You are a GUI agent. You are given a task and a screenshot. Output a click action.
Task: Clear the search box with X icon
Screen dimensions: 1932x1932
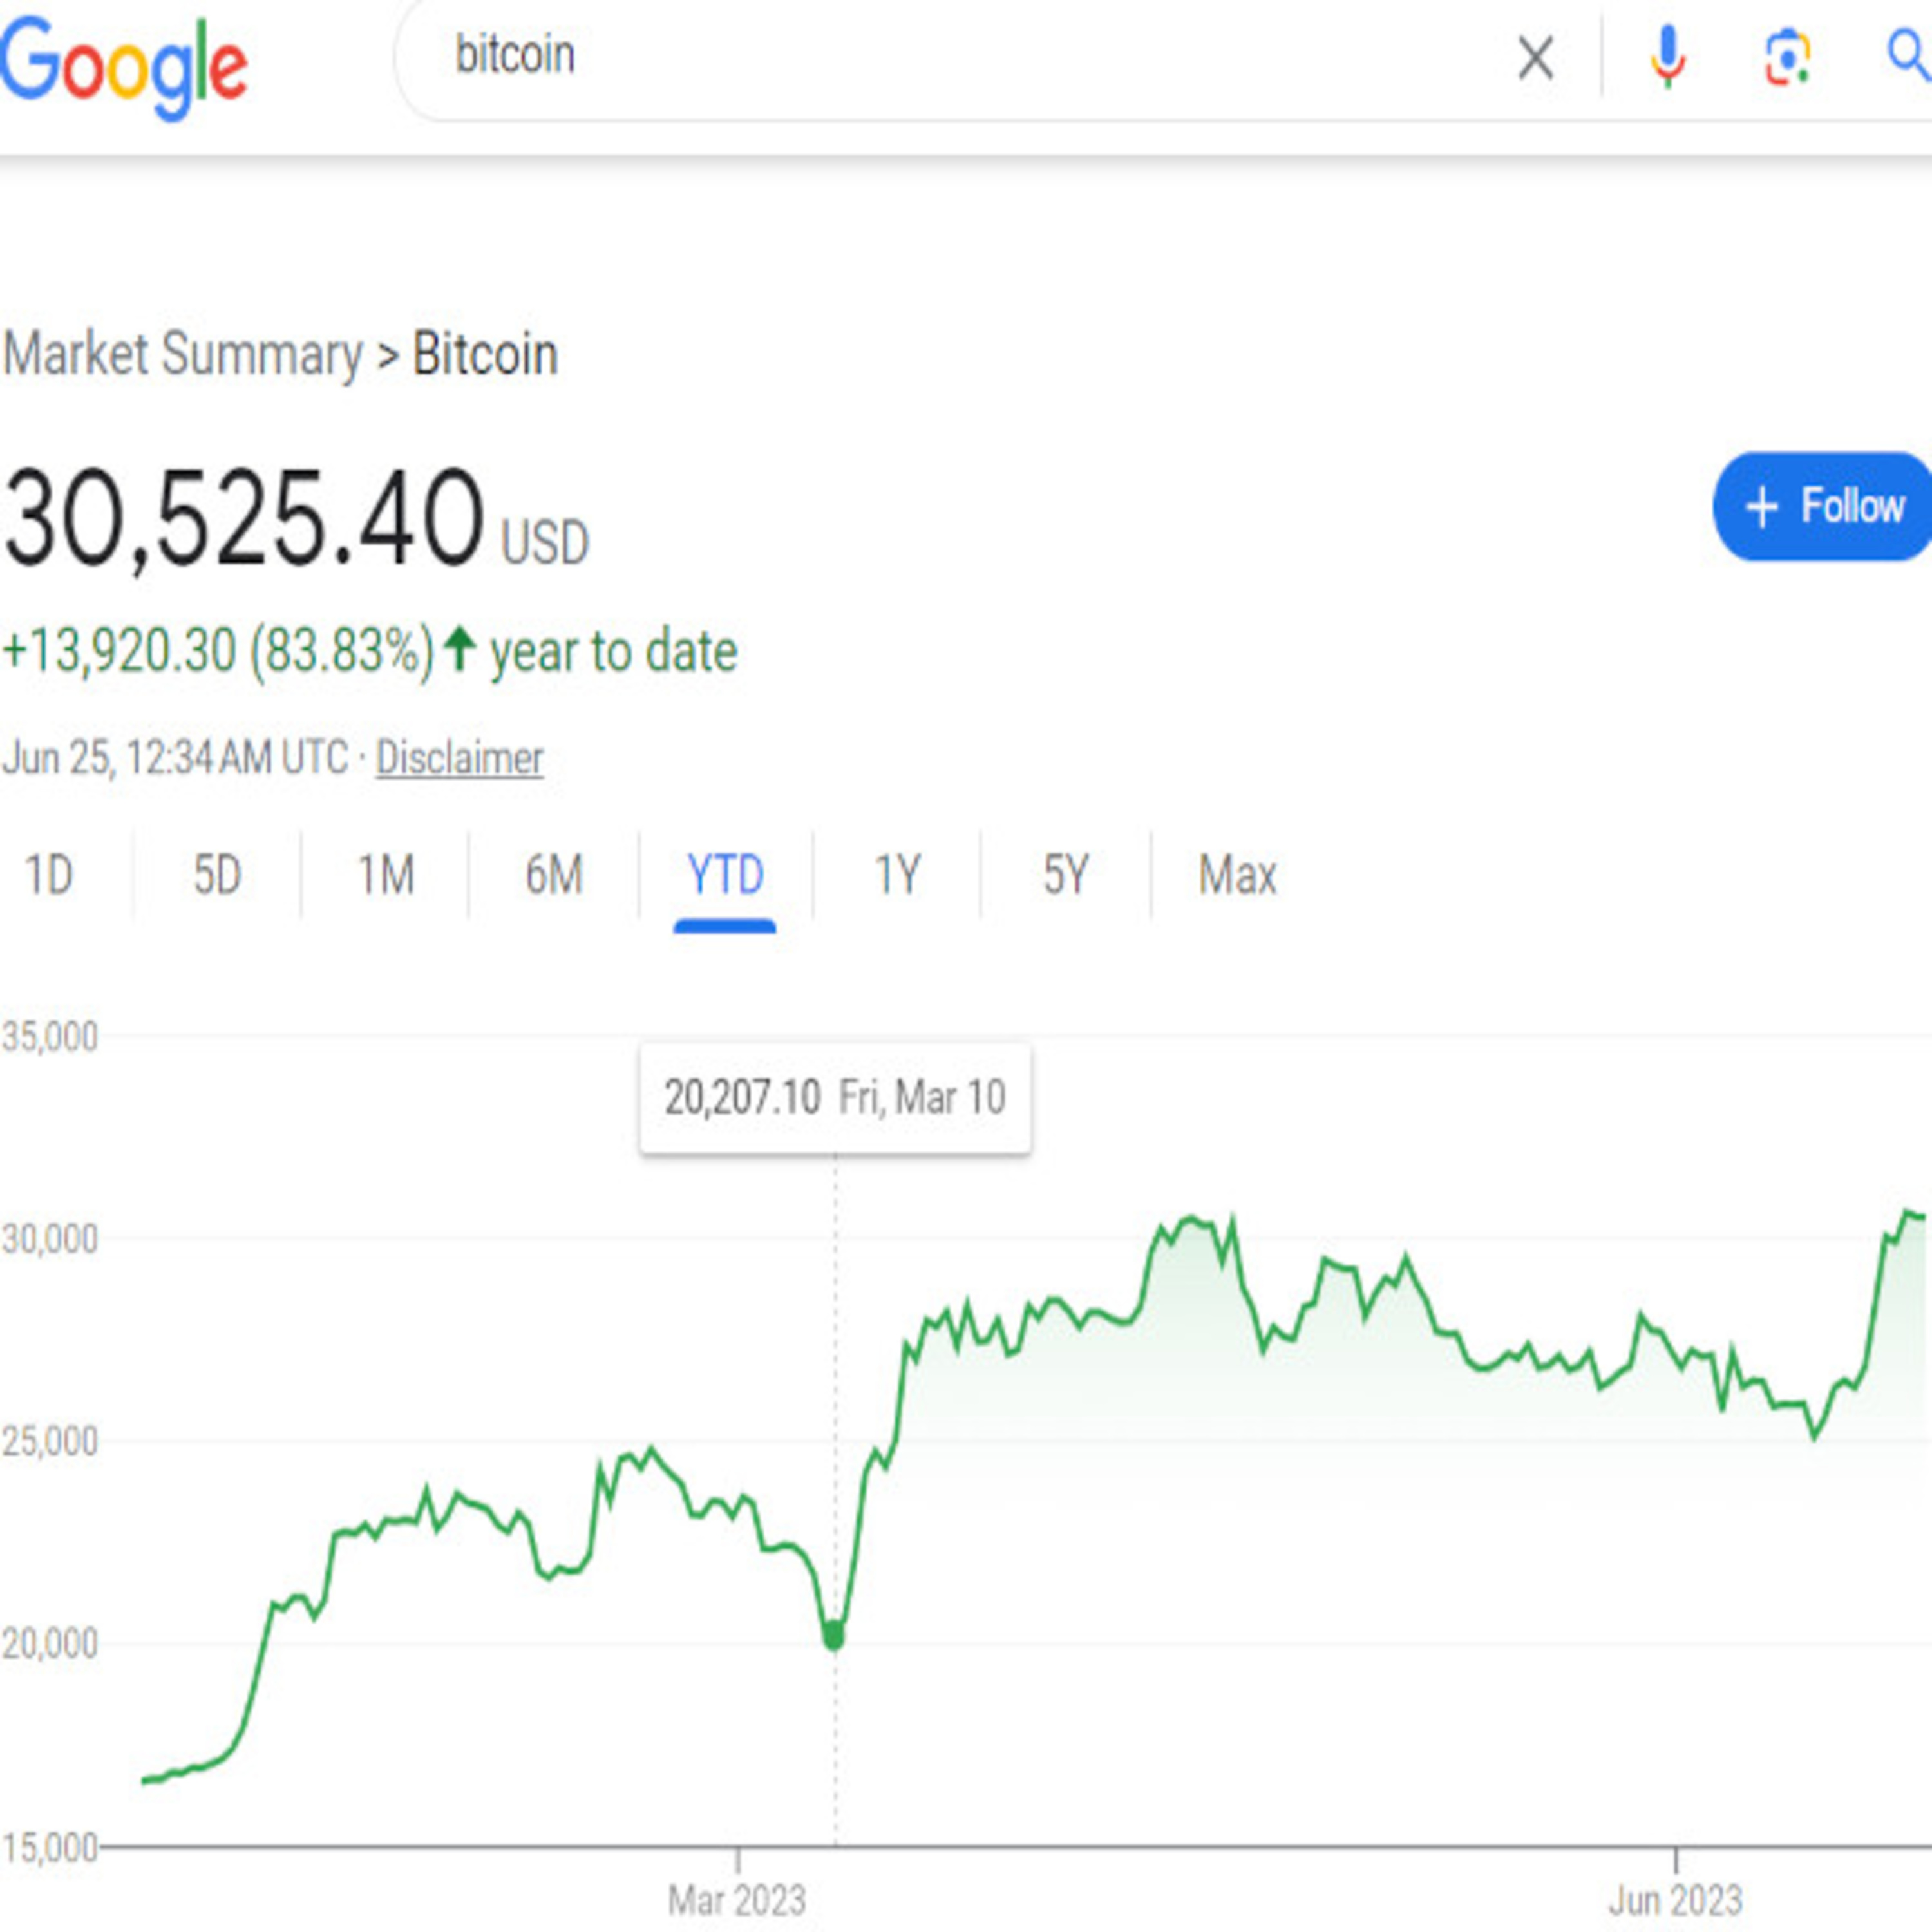click(1535, 57)
